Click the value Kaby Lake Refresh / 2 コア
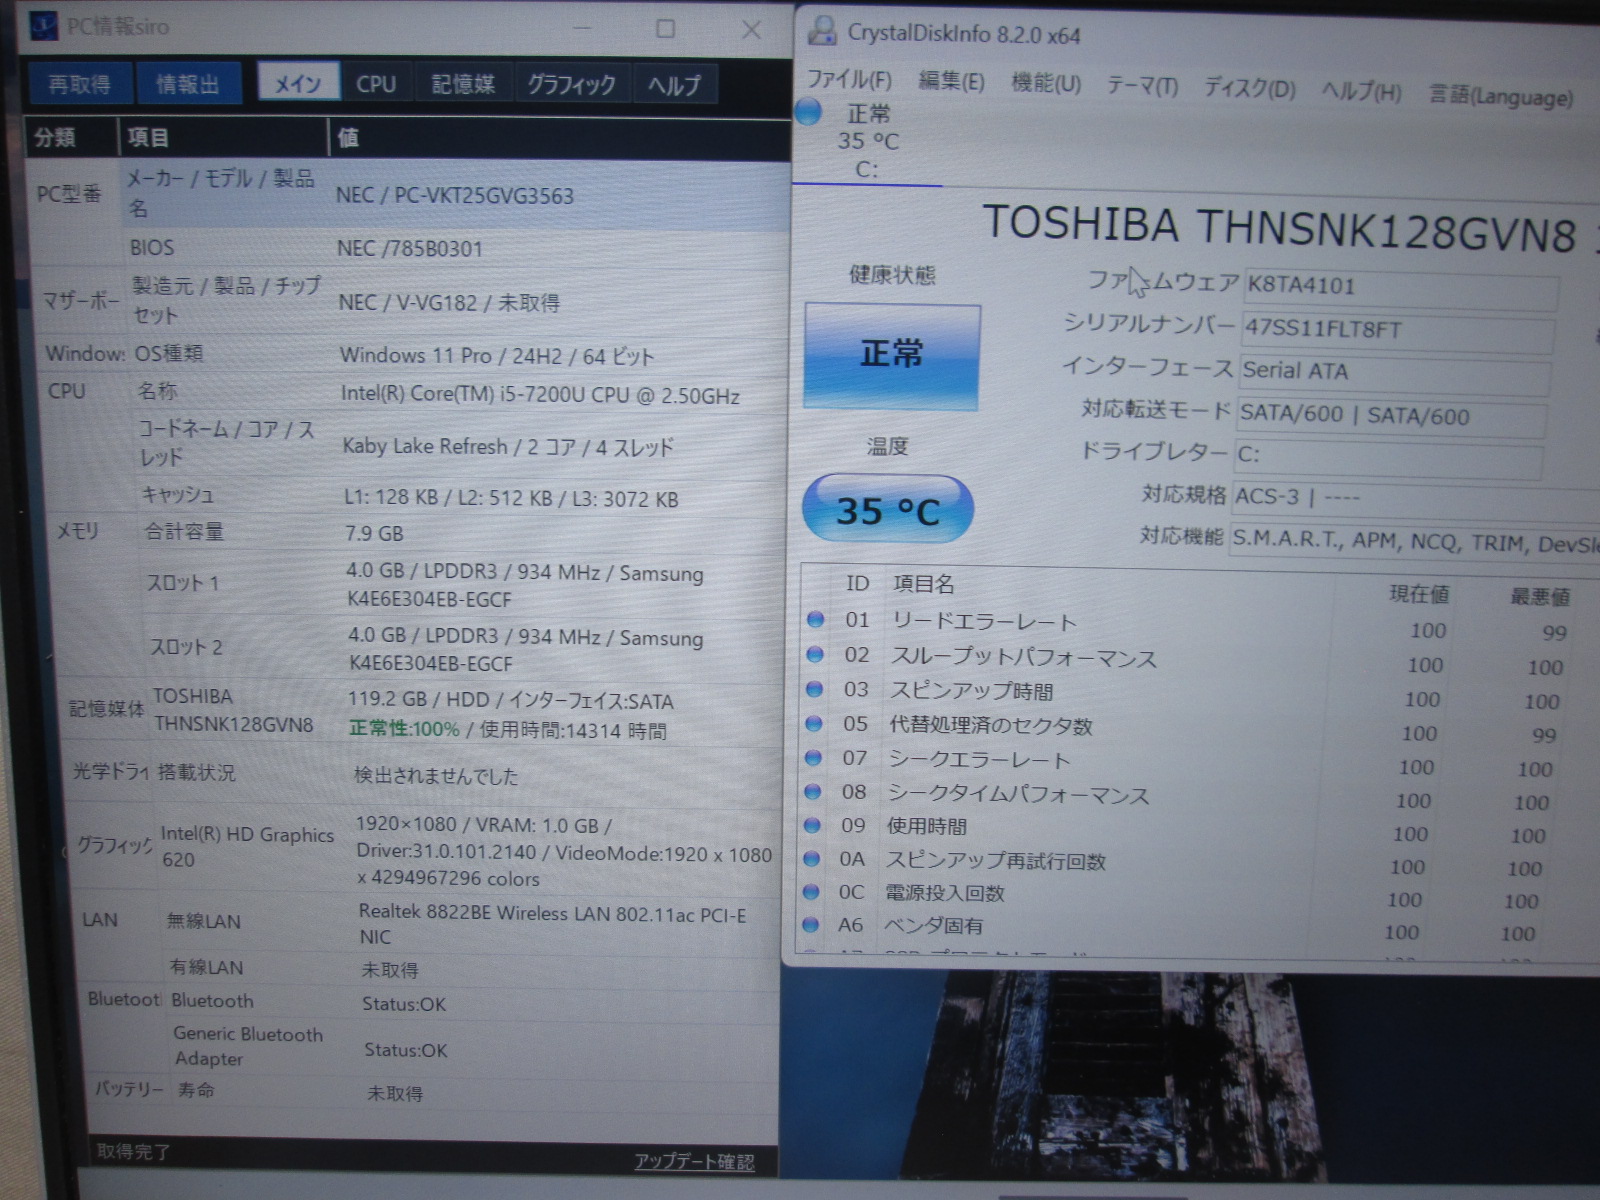Image resolution: width=1600 pixels, height=1200 pixels. [508, 446]
